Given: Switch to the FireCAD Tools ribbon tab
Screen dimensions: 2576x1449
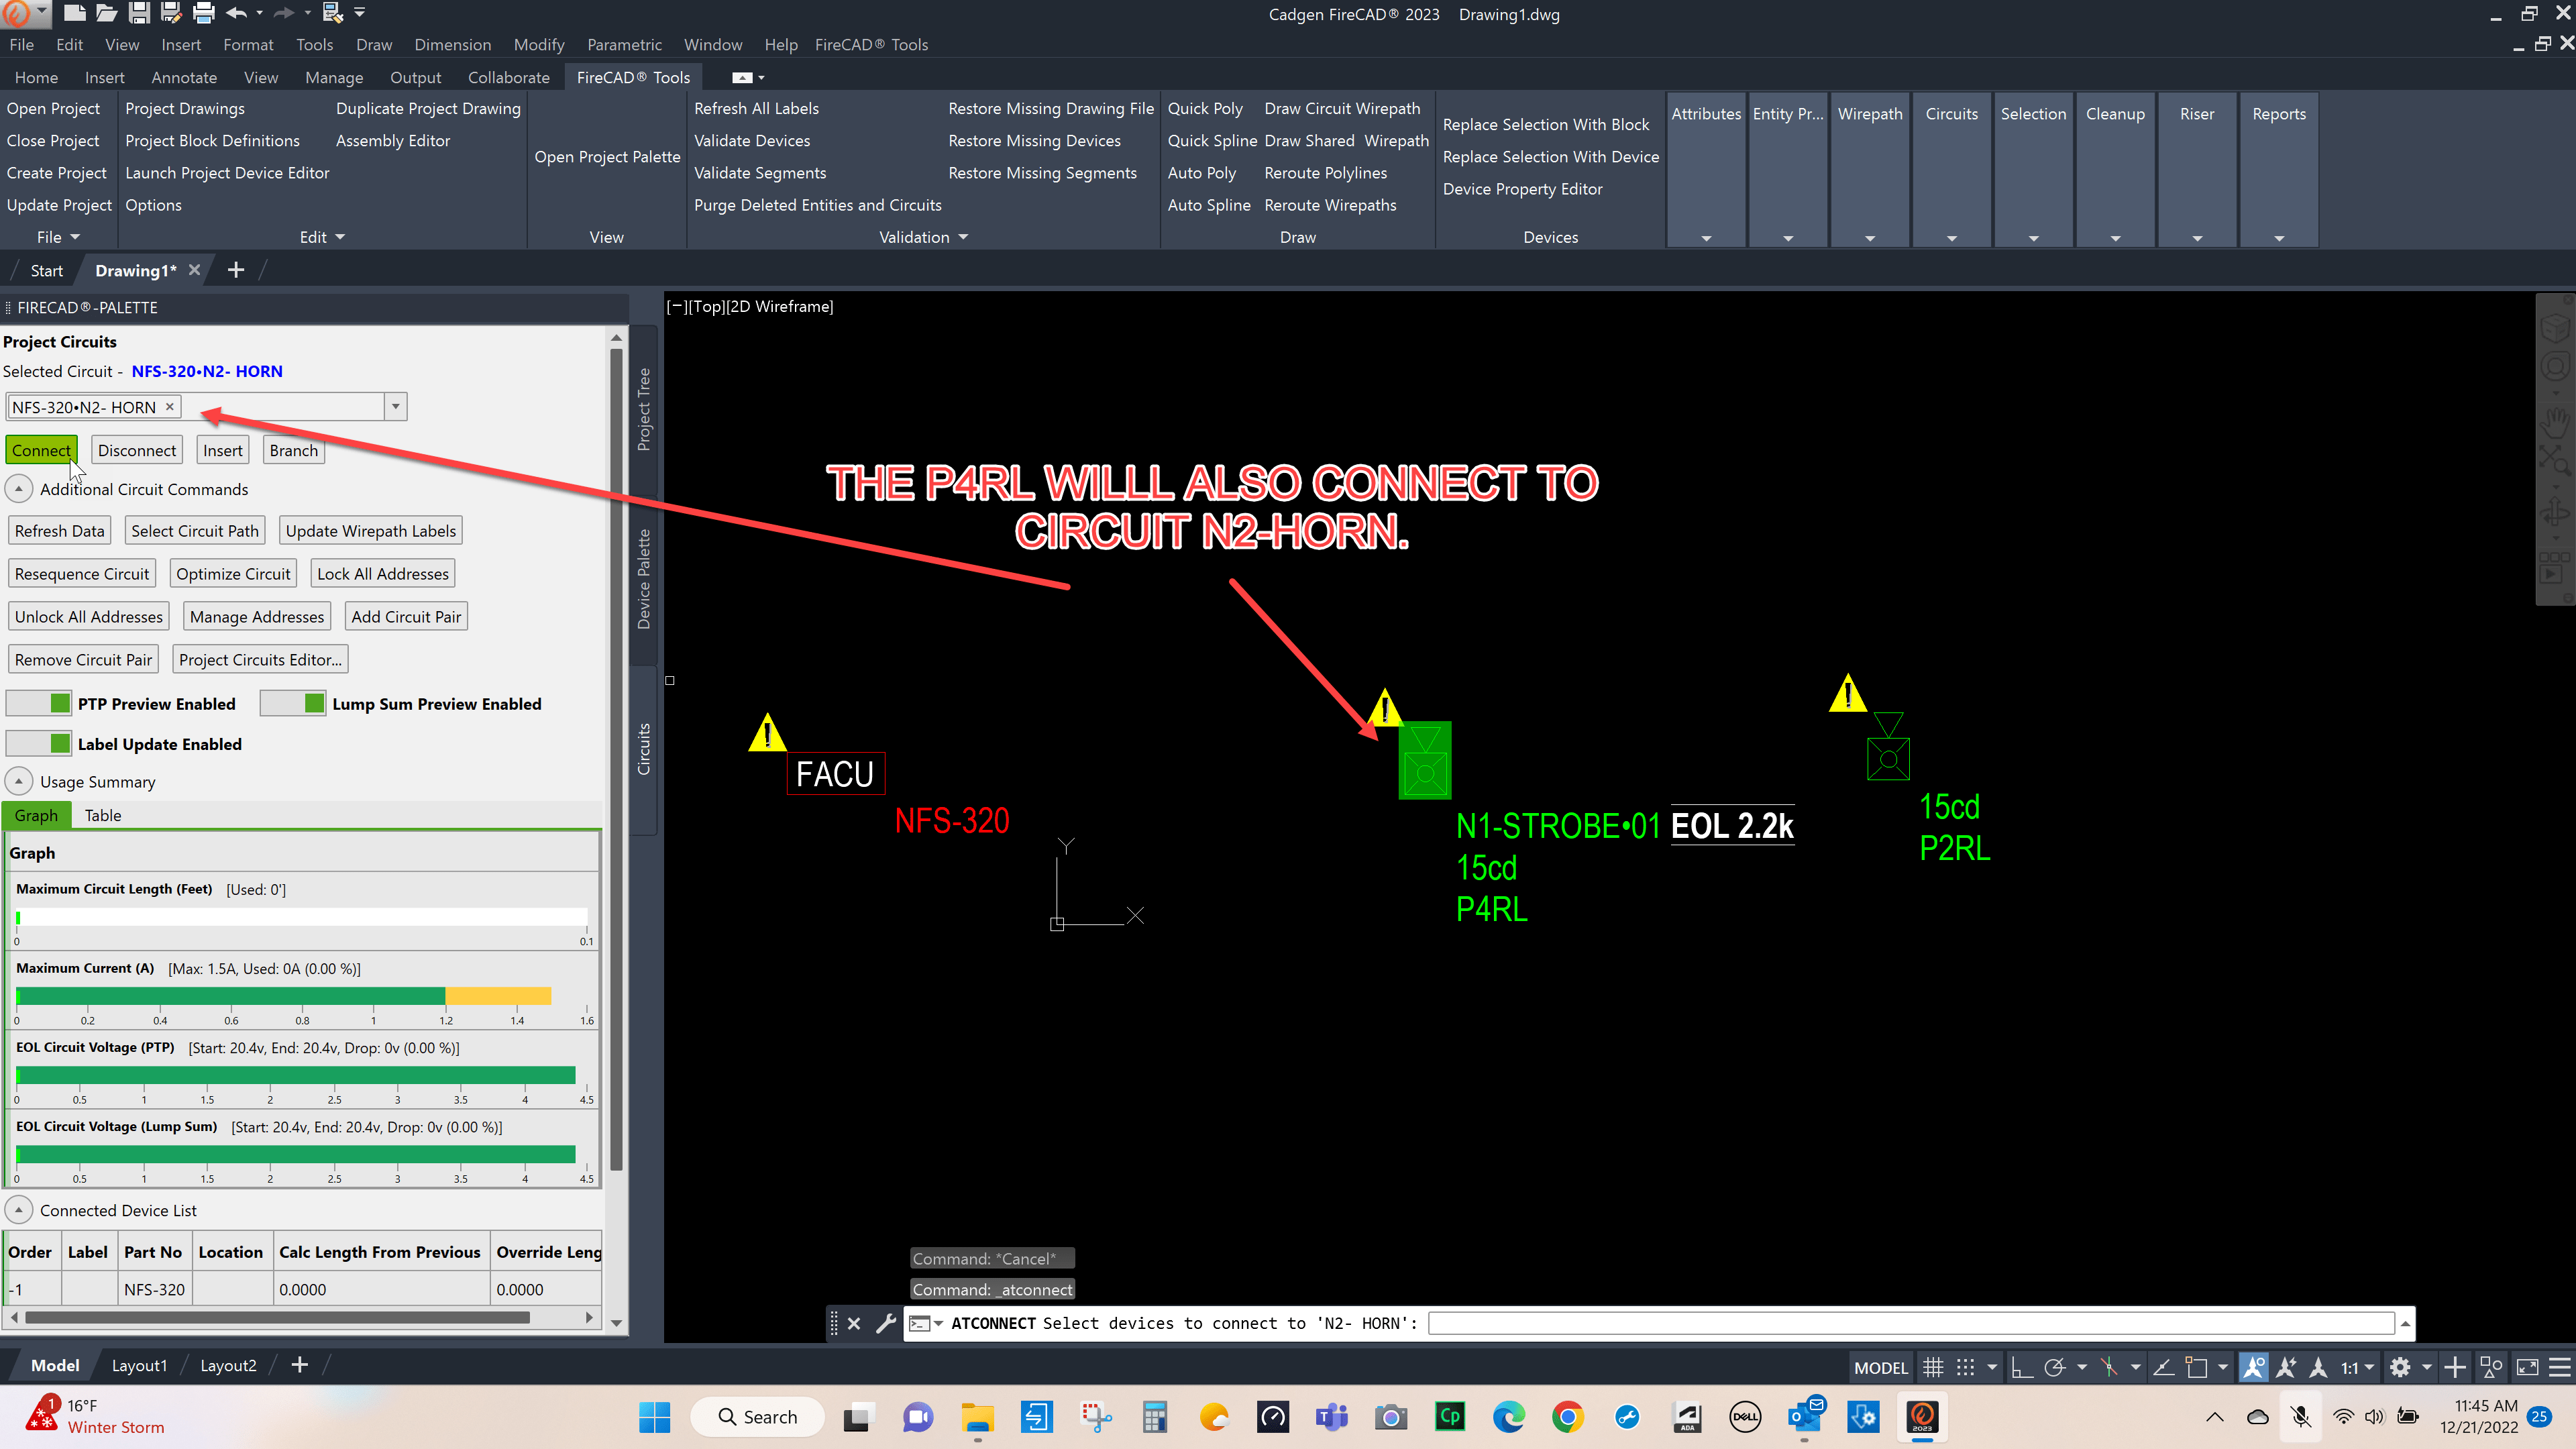Looking at the screenshot, I should (632, 77).
